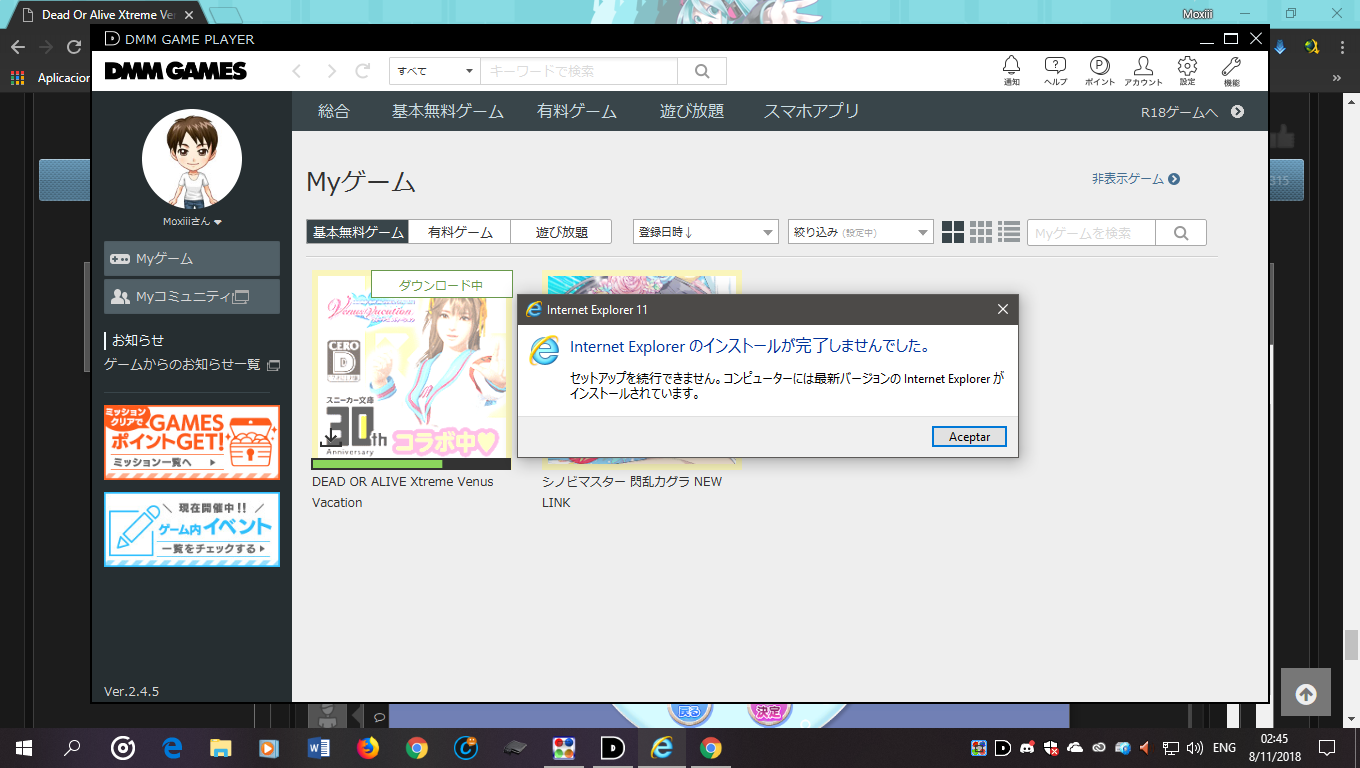Open the 有料ゲーム navigation menu
The width and height of the screenshot is (1360, 768).
click(x=577, y=111)
